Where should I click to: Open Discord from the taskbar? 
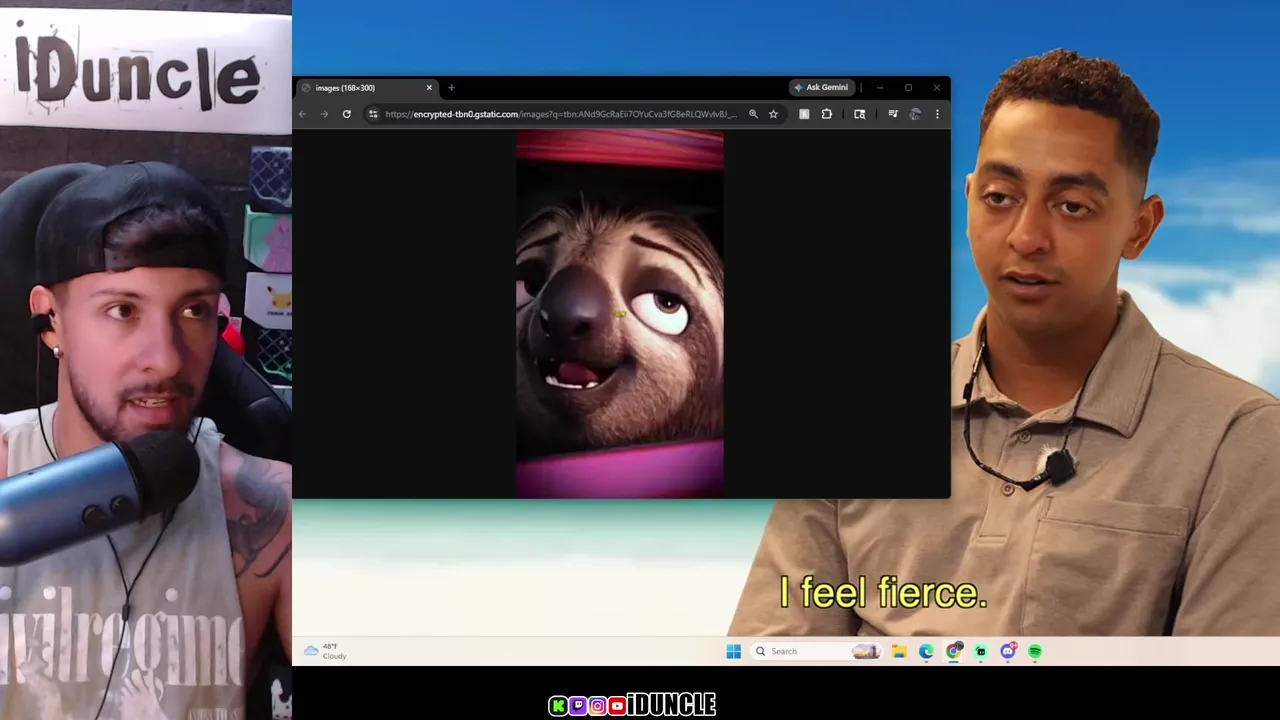pos(1008,652)
